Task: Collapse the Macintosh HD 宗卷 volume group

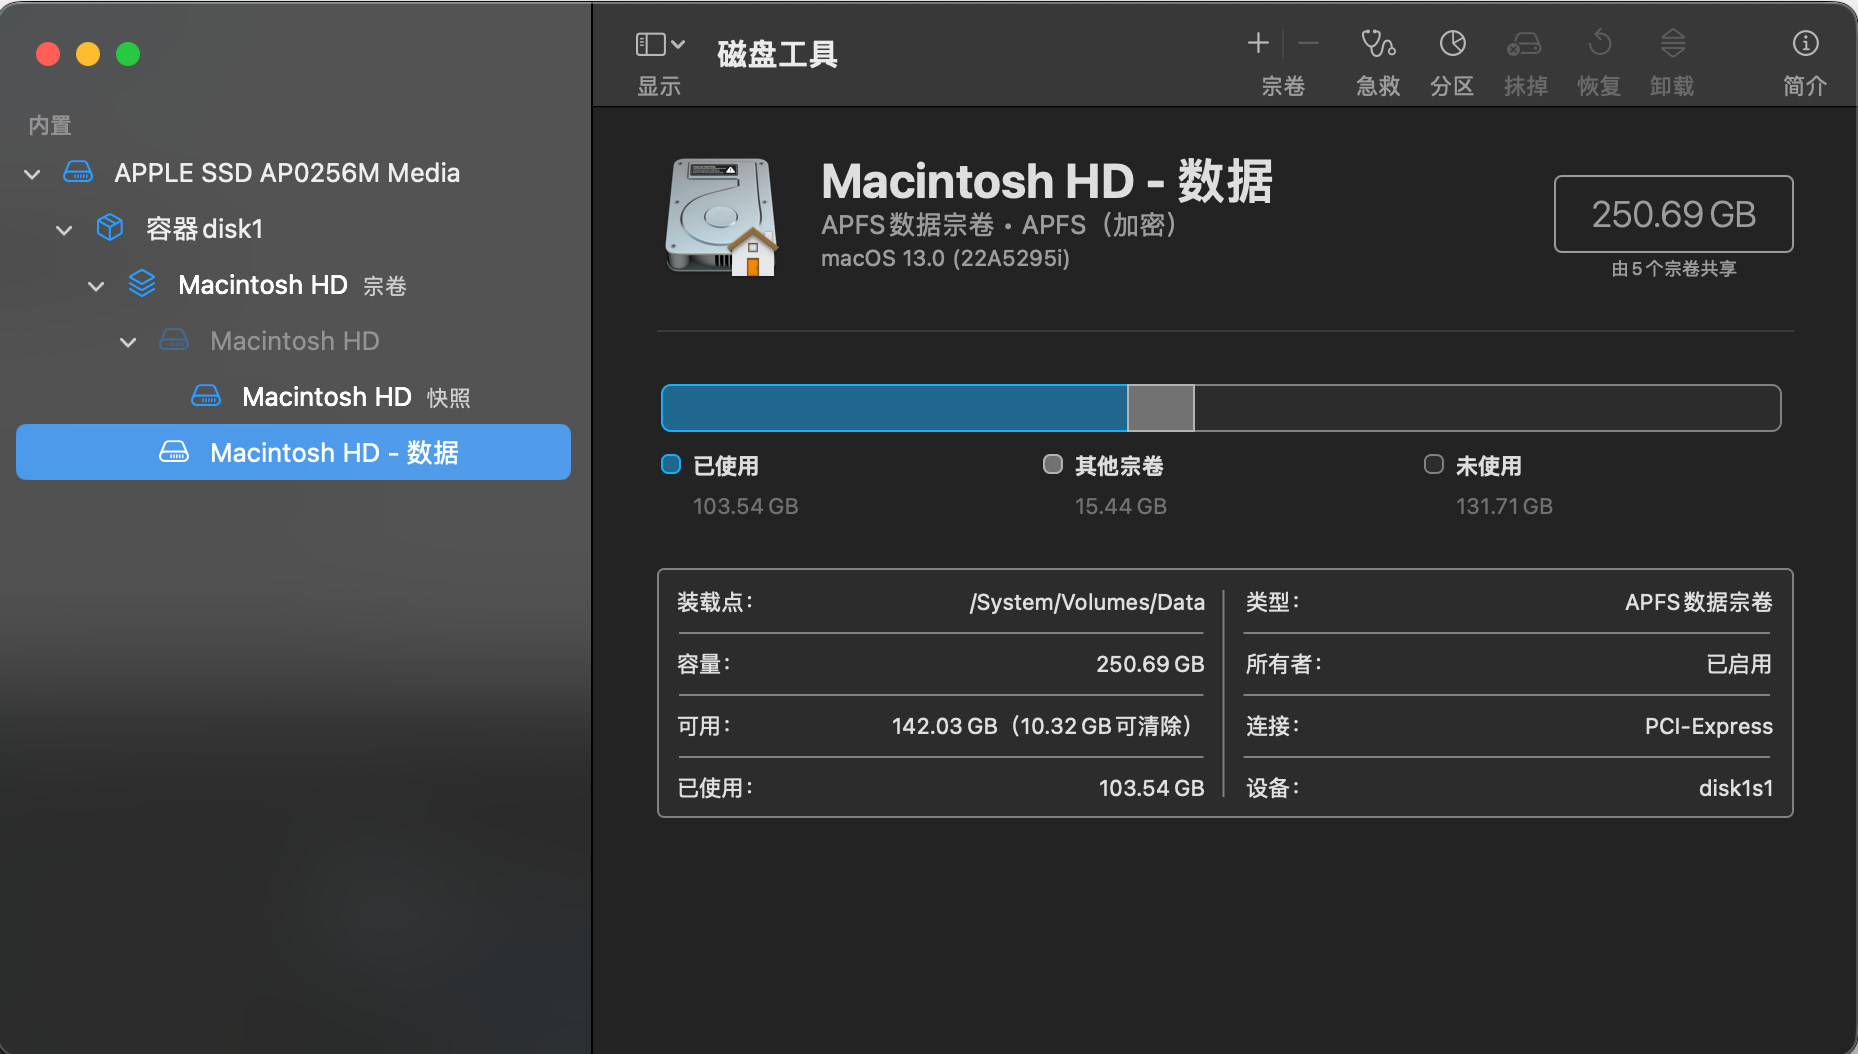Action: [96, 286]
